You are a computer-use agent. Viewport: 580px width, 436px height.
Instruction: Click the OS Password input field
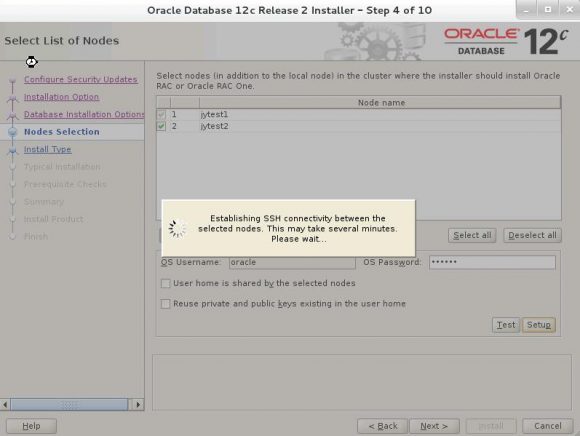(x=492, y=262)
